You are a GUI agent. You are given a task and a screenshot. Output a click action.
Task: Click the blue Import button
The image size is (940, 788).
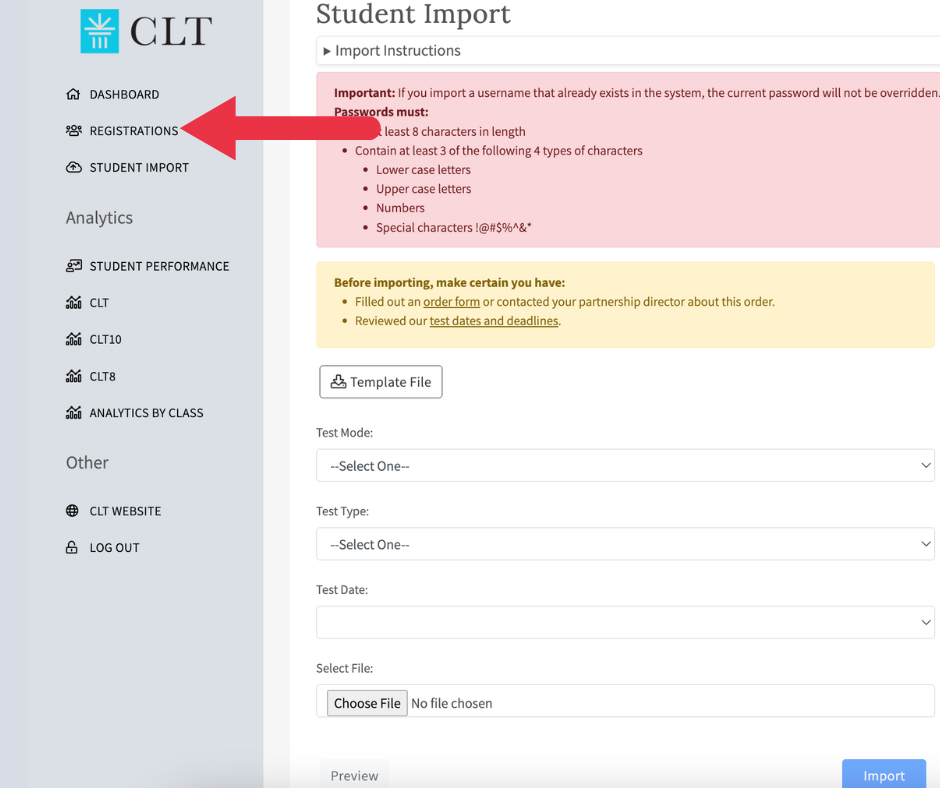coord(883,775)
